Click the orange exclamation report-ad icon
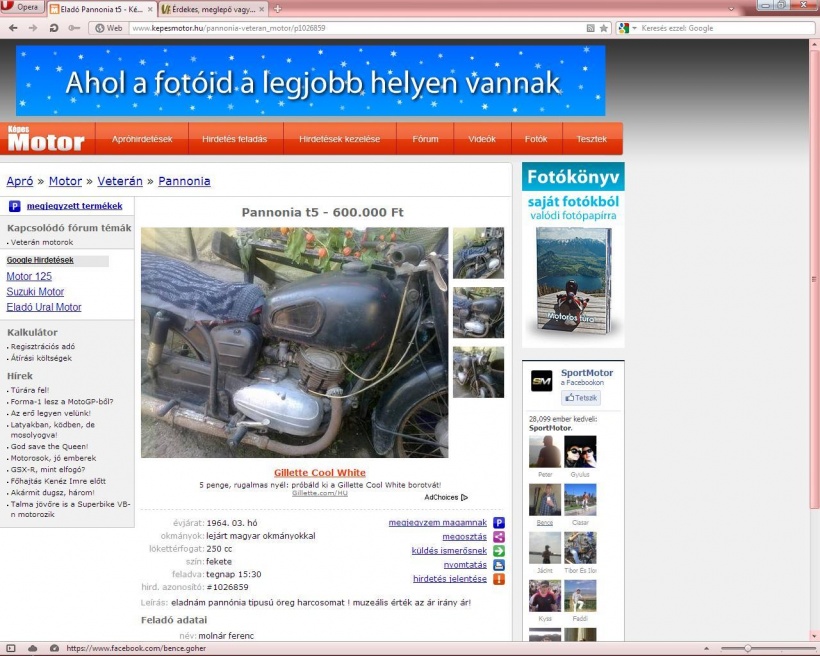The image size is (820, 656). coord(499,579)
